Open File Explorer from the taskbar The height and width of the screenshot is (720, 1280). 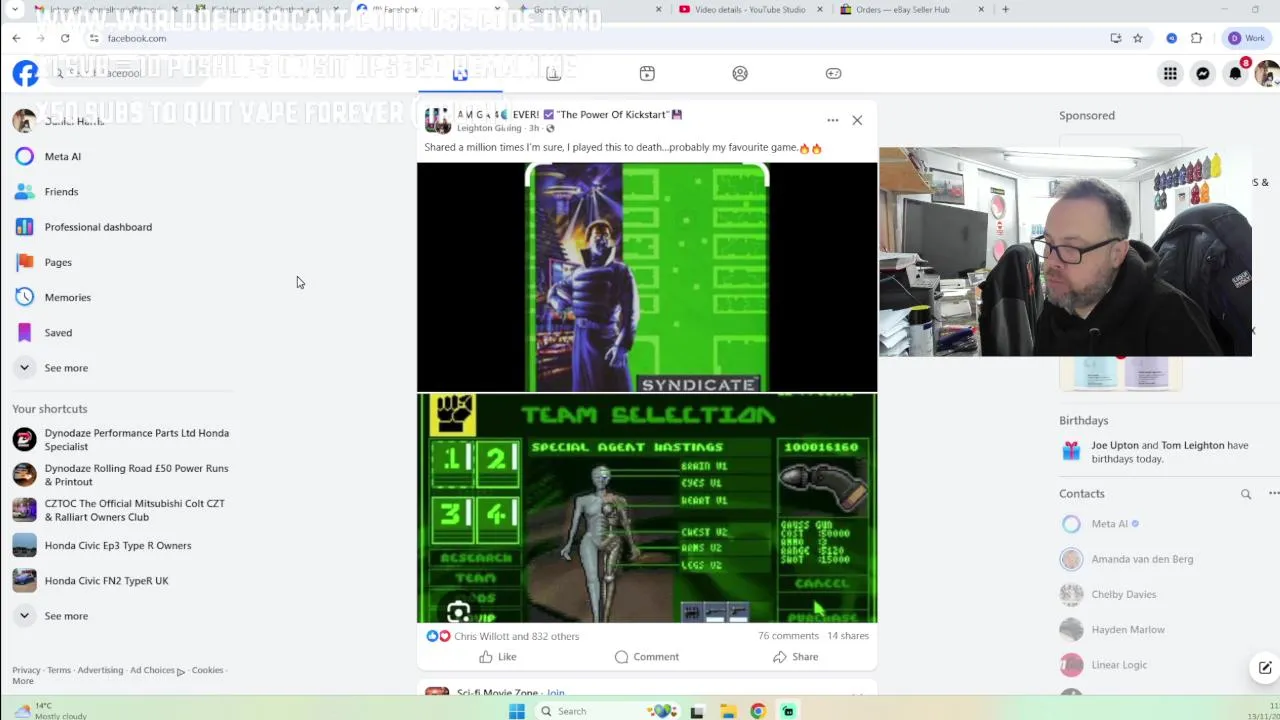click(728, 711)
